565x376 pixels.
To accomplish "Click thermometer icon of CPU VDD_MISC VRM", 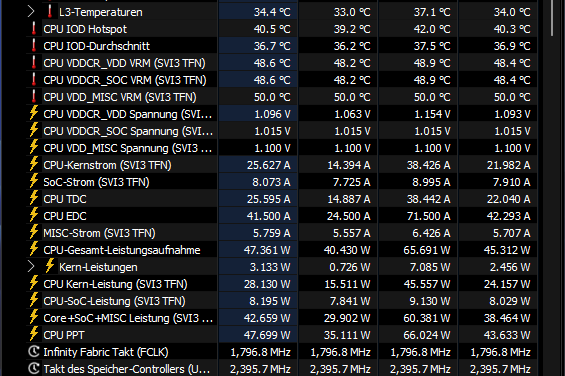I will (34, 96).
